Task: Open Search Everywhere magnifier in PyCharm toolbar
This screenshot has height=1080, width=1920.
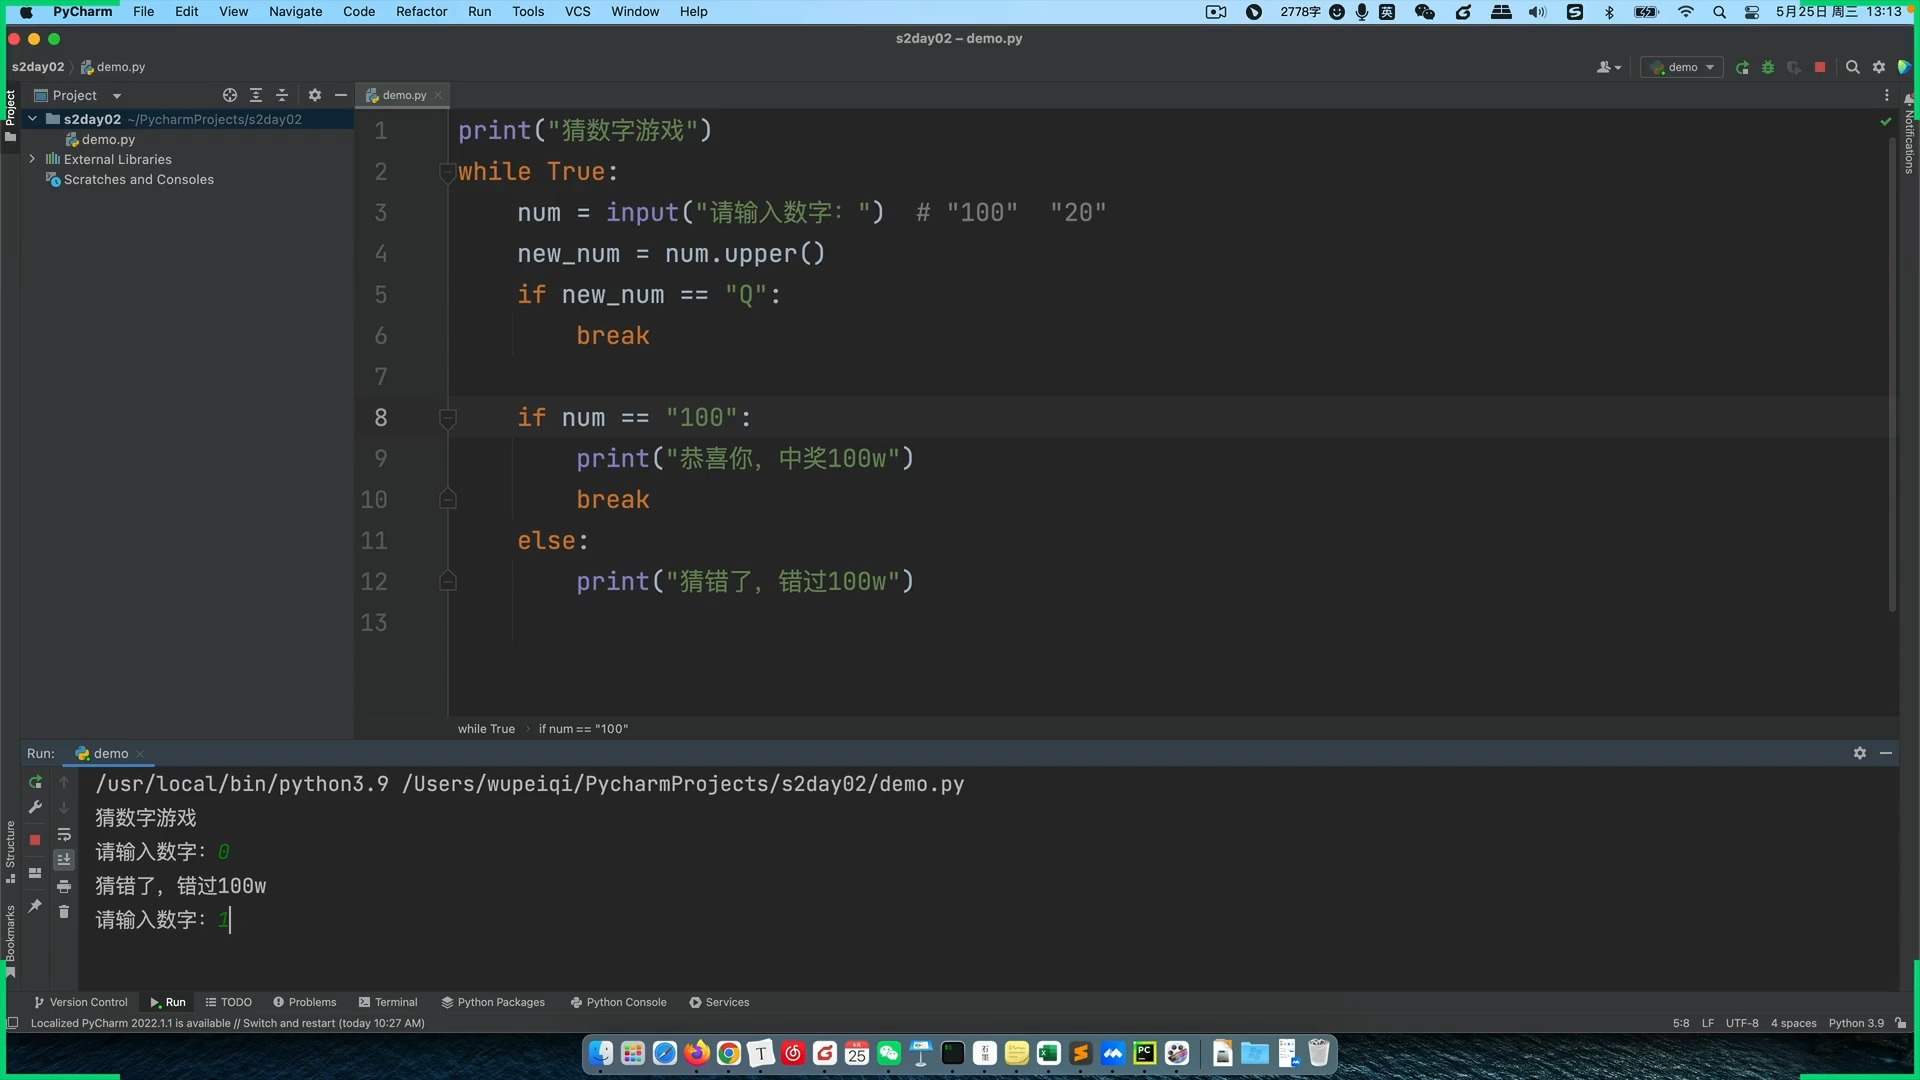Action: [1852, 67]
